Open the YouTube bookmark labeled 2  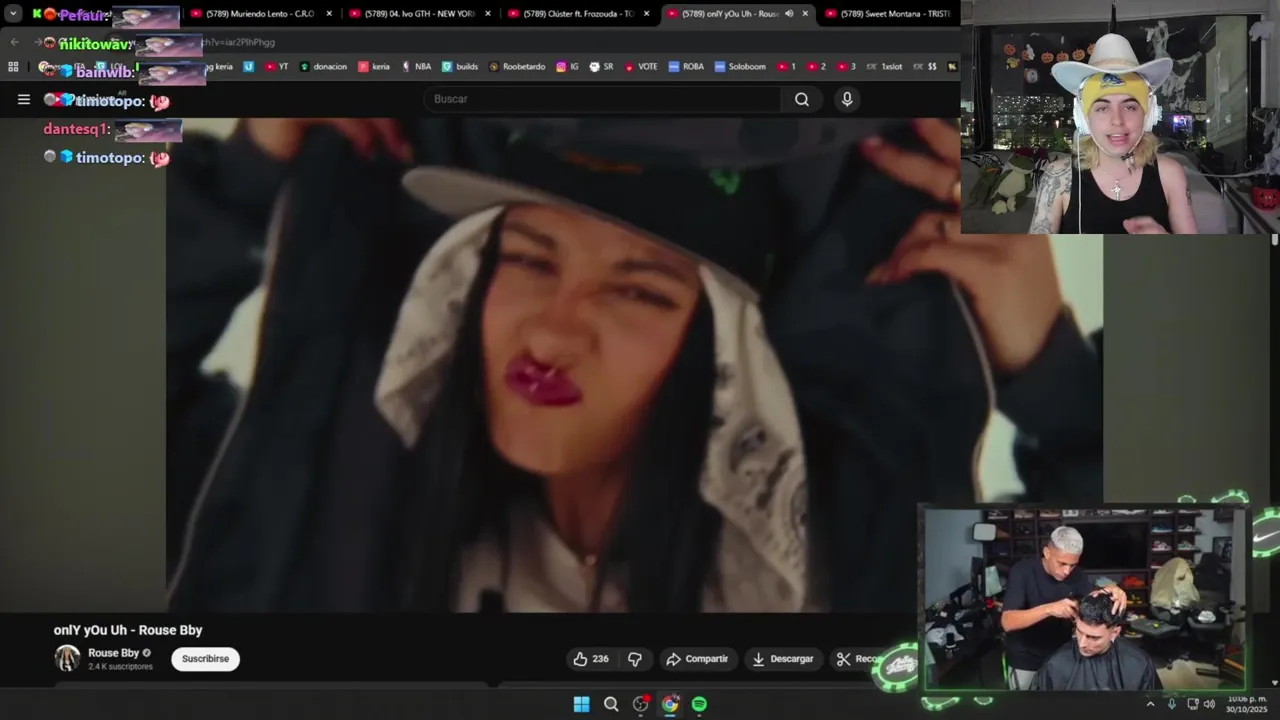tap(816, 67)
